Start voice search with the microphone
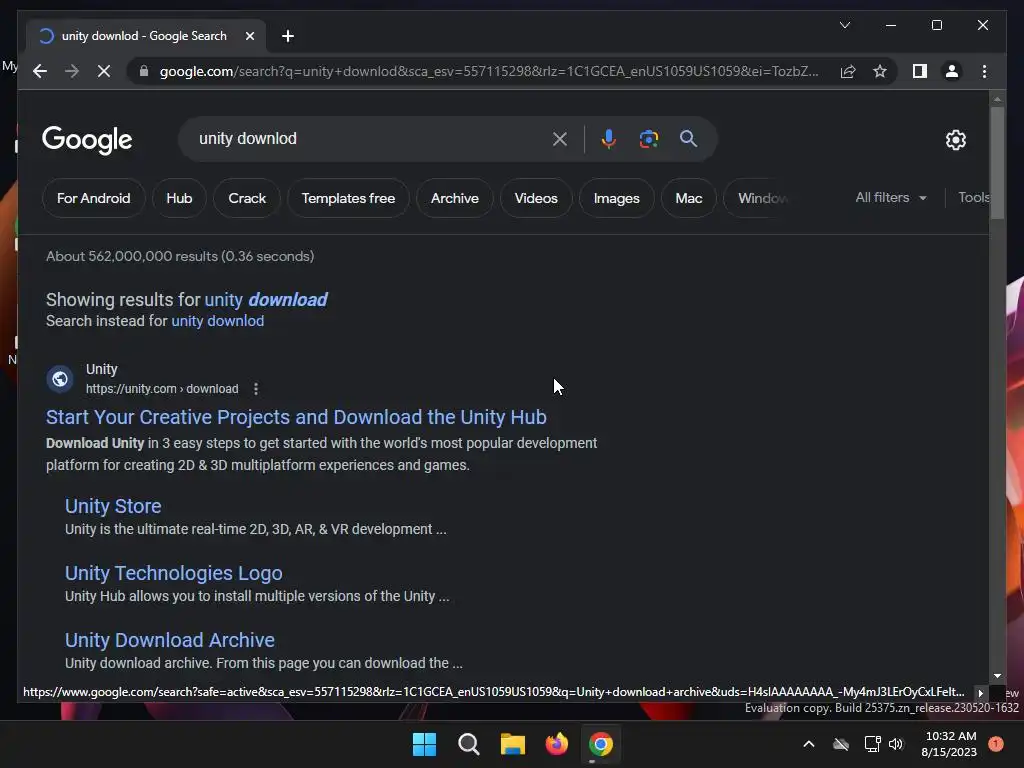Screen dimensions: 1024x768 click(609, 138)
